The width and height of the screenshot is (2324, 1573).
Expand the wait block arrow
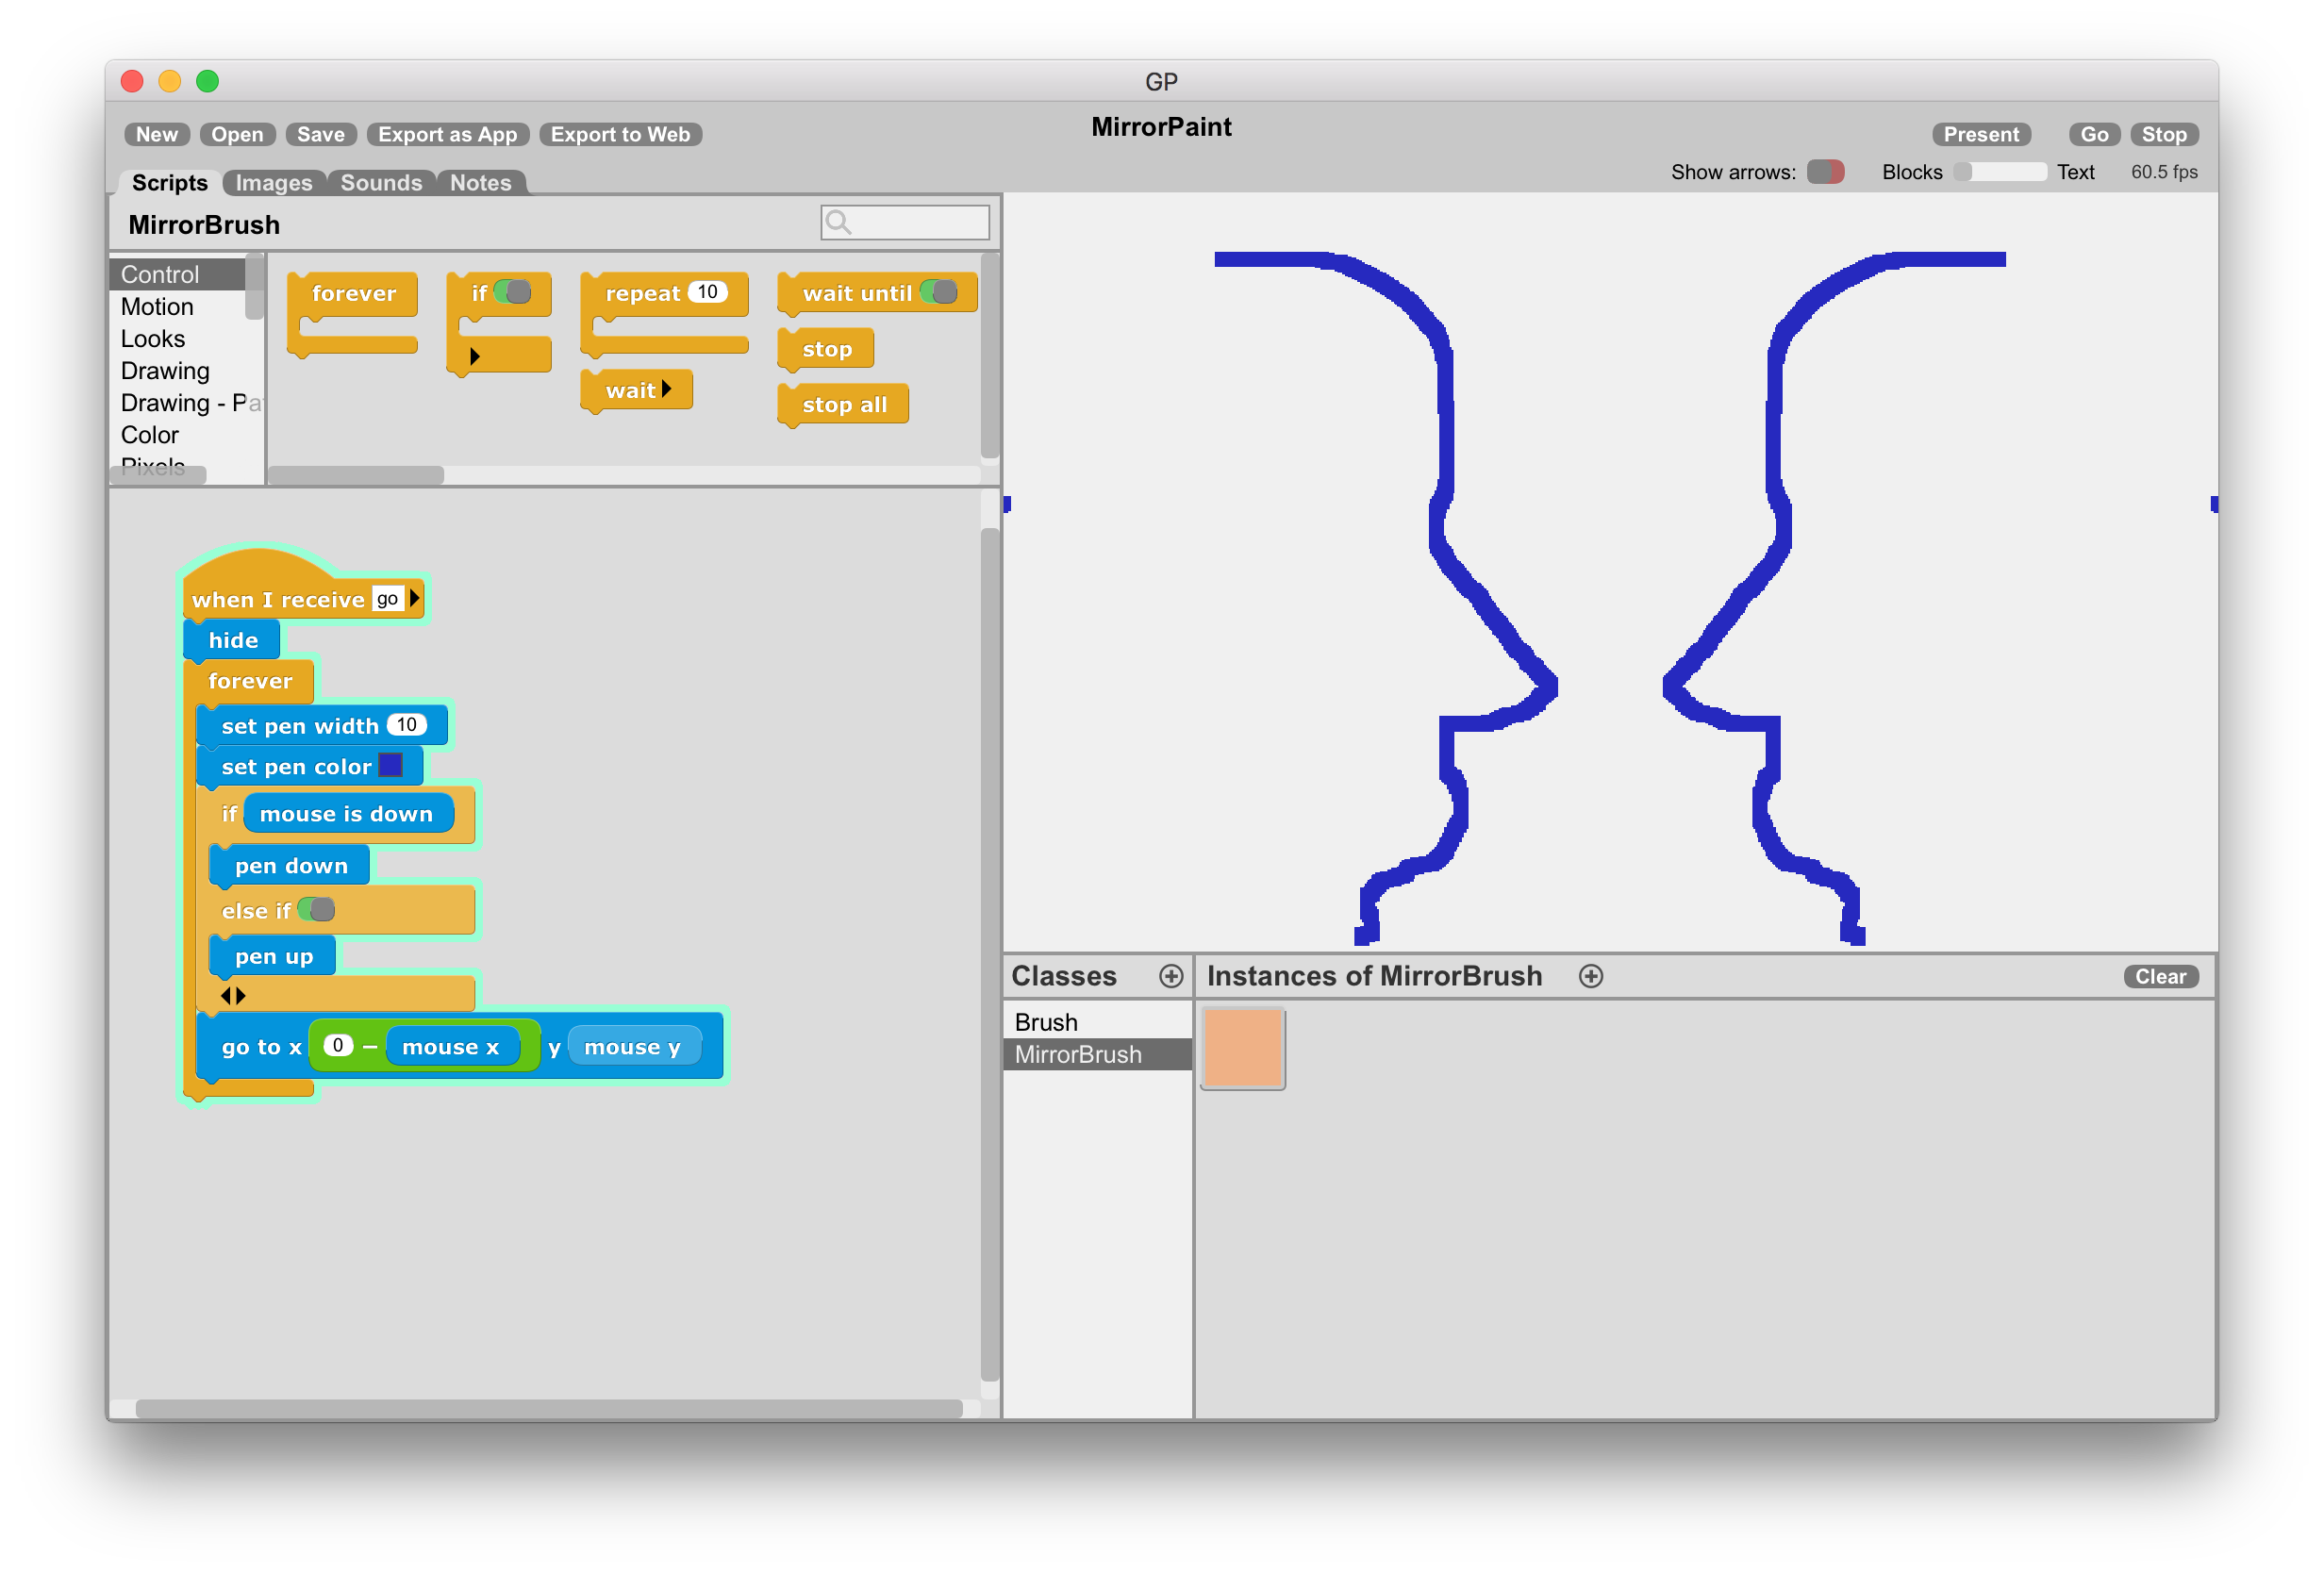(666, 389)
